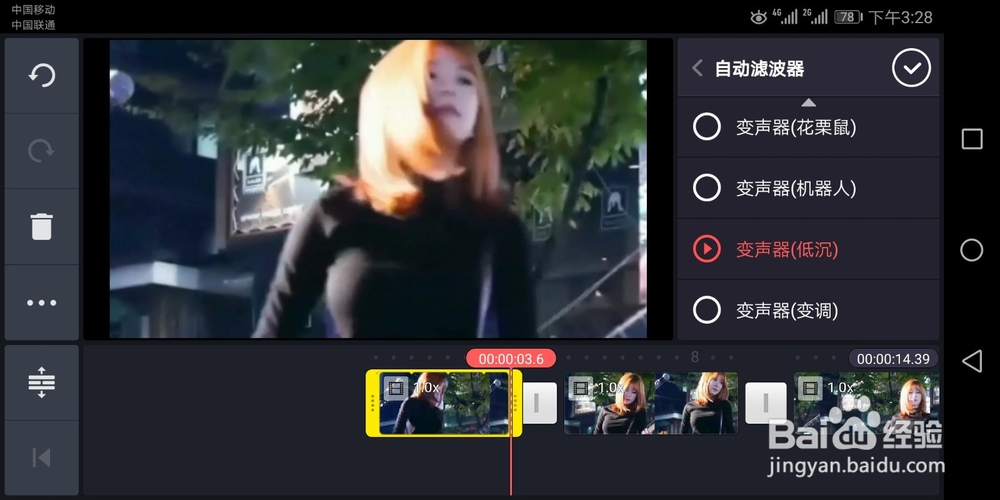Viewport: 1000px width, 500px height.
Task: Tap the 4G signal strength indicator
Action: (785, 17)
